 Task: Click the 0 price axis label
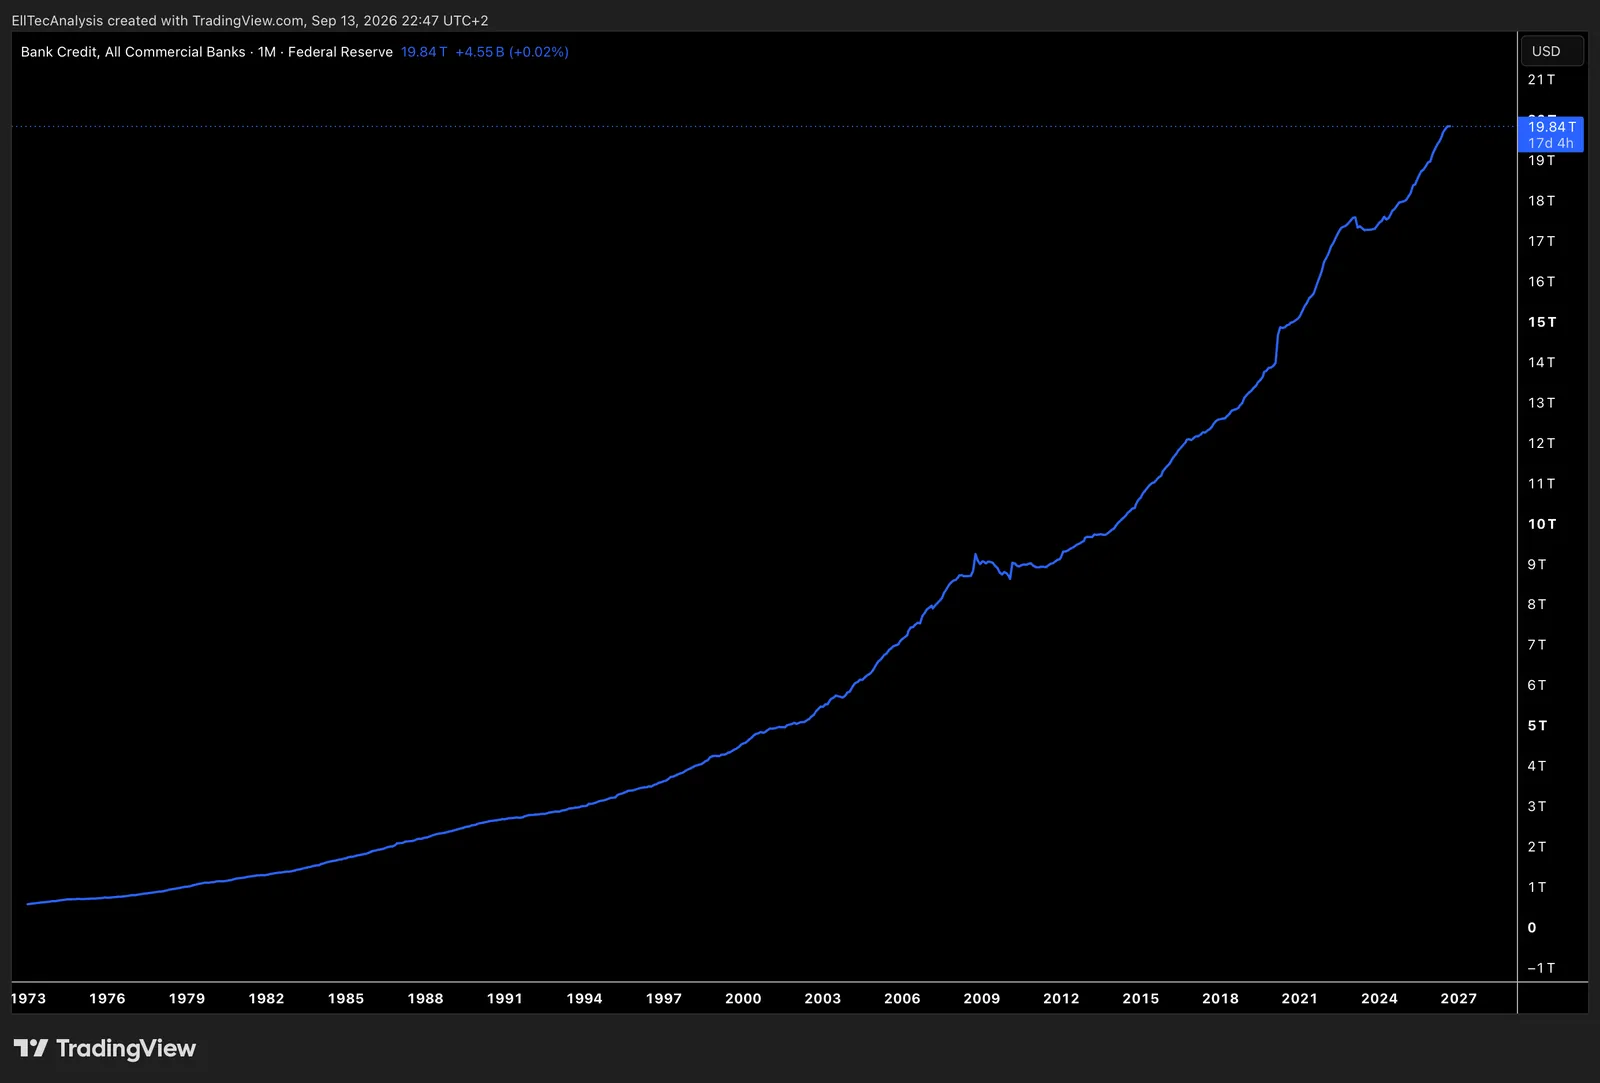(1532, 928)
